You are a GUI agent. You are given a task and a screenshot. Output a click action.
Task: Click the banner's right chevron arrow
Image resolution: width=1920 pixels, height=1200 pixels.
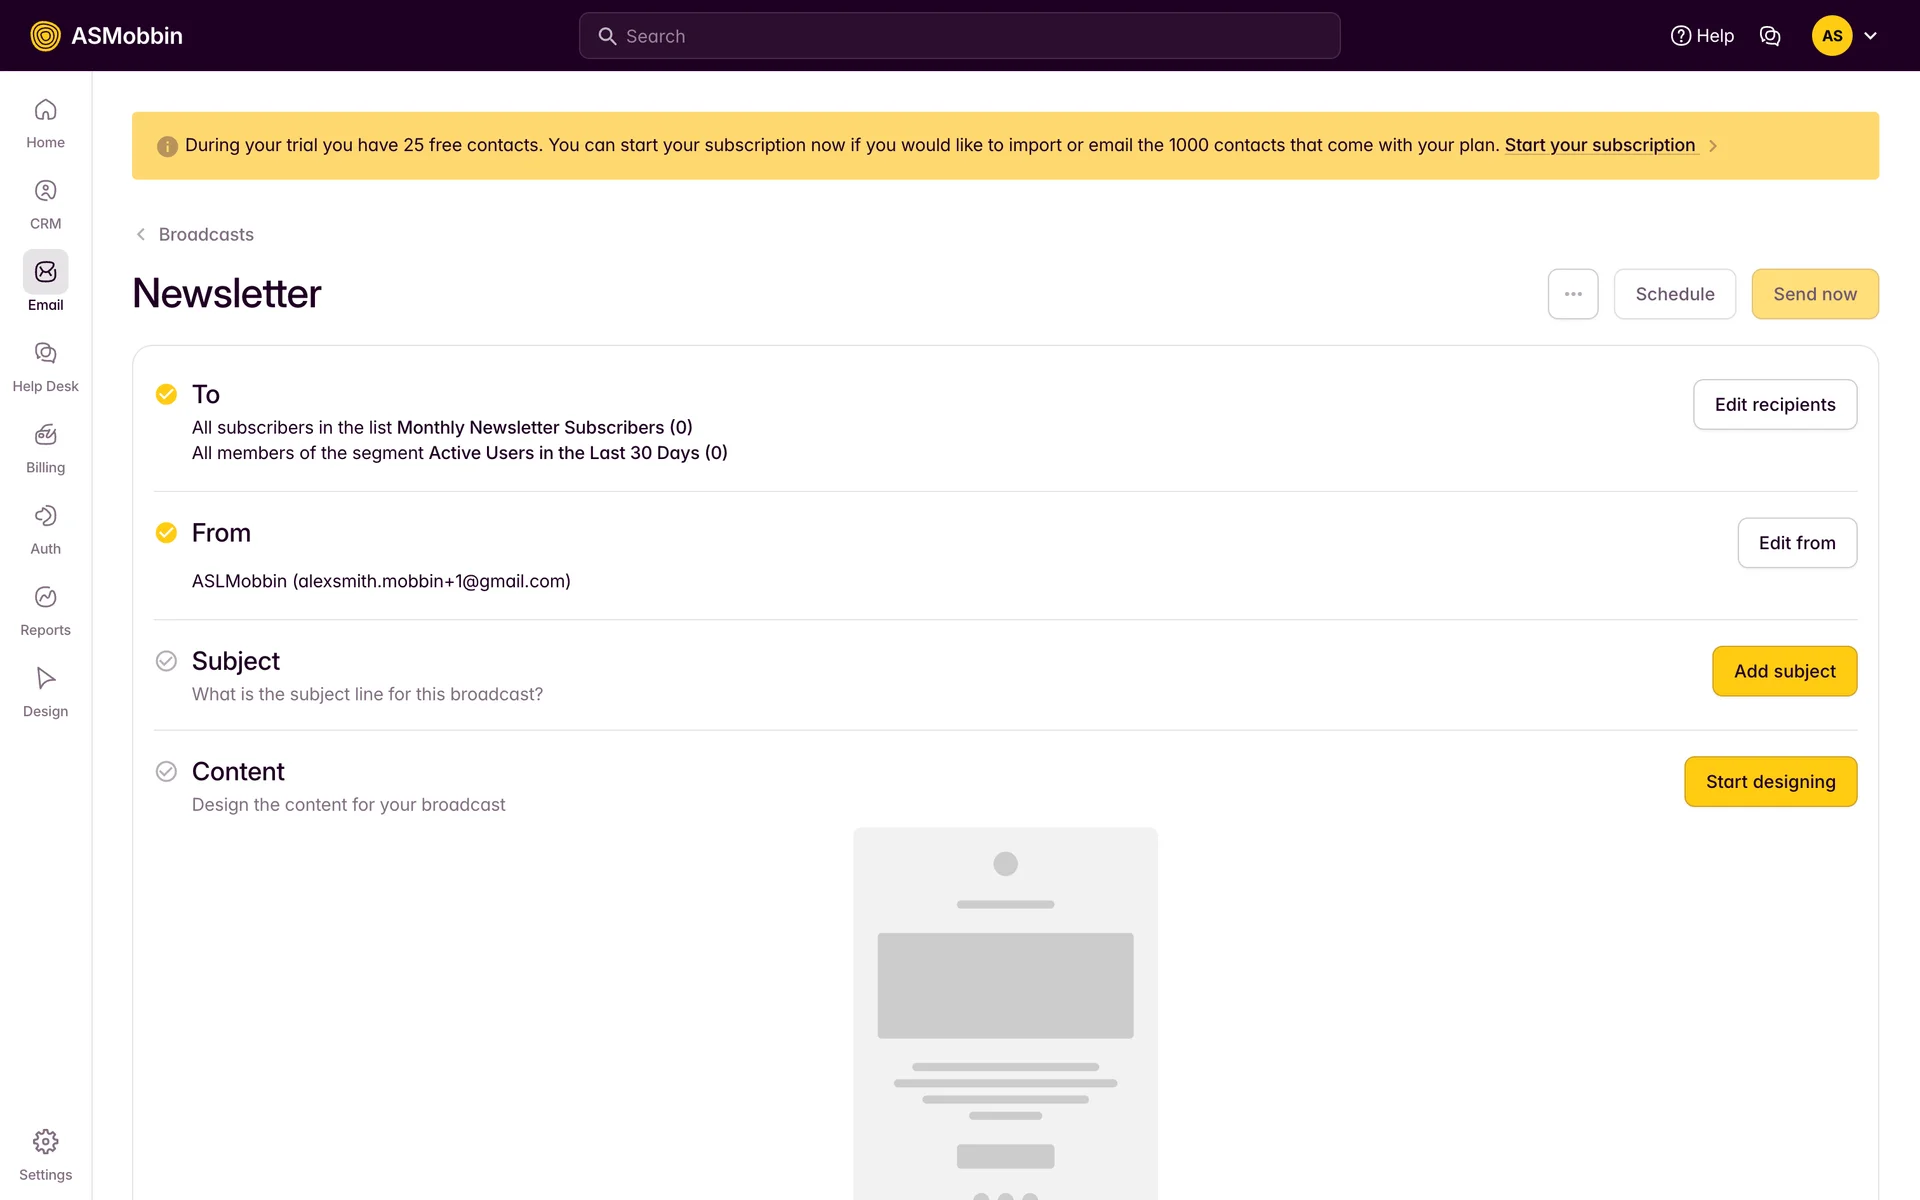coord(1713,146)
